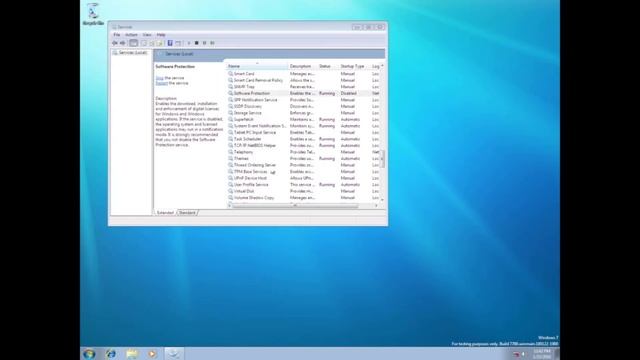Click the Services taskbar button
640x360 pixels.
[x=174, y=353]
